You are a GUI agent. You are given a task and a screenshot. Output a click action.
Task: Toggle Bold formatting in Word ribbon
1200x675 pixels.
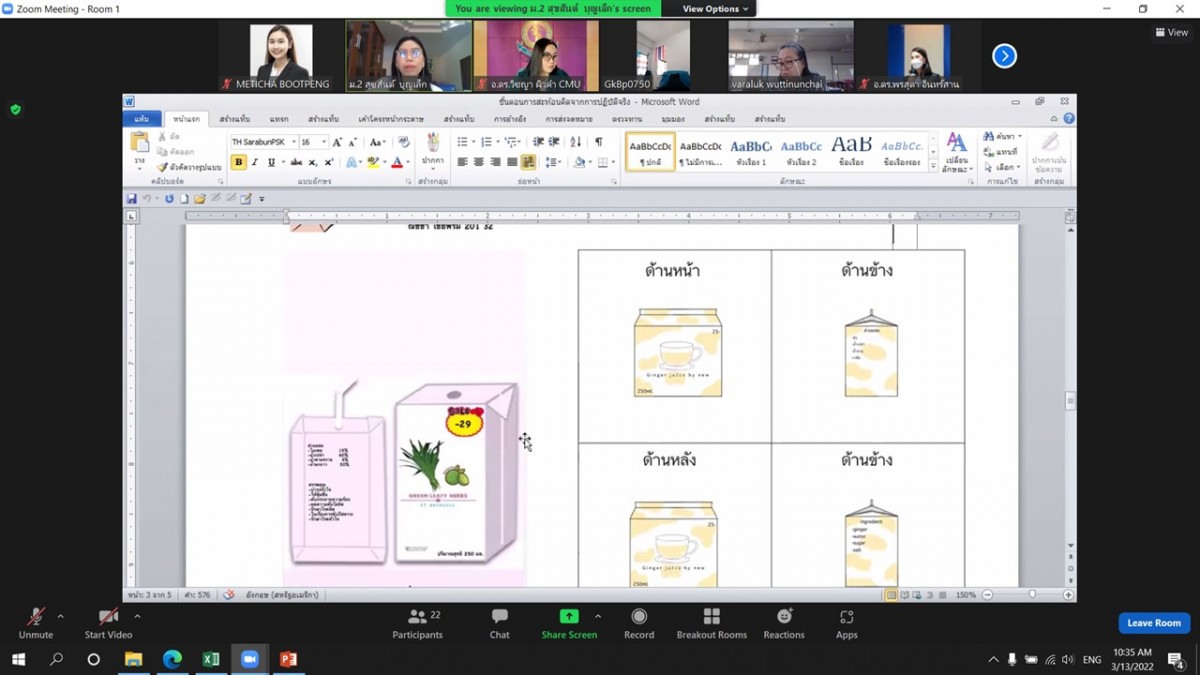point(238,162)
